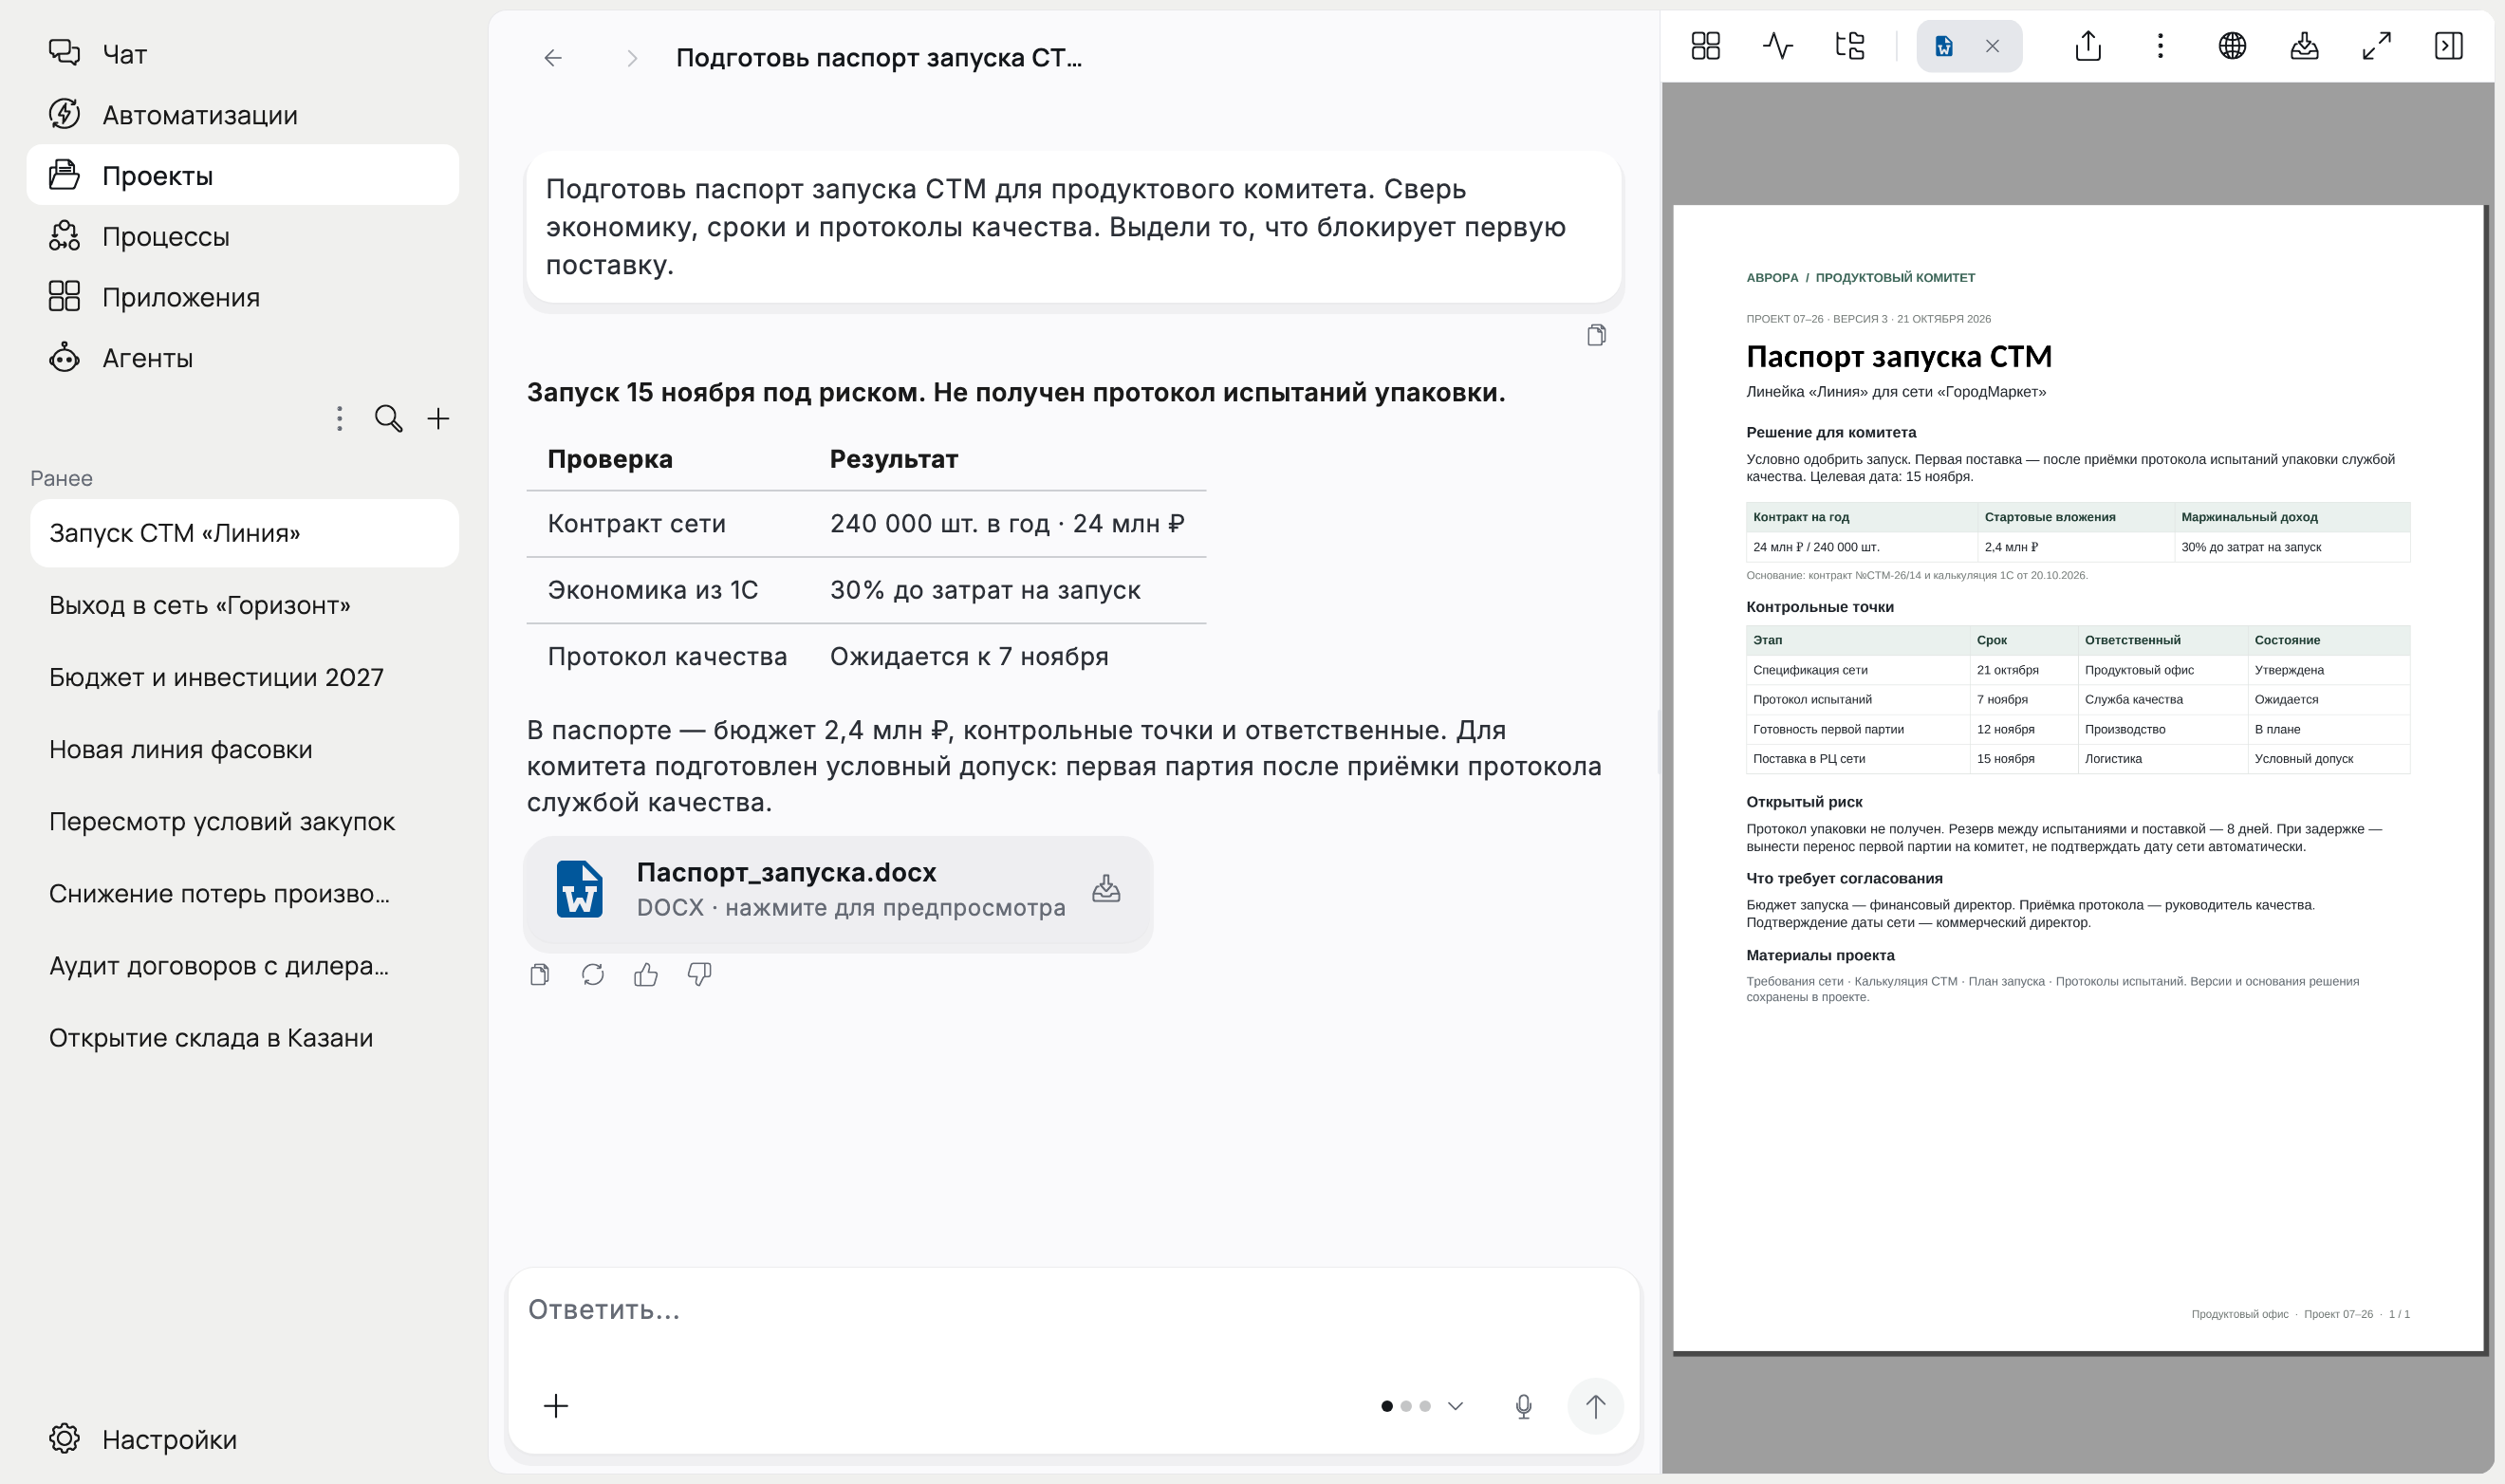Open the file tree panel icon
The image size is (2505, 1484).
click(1850, 46)
